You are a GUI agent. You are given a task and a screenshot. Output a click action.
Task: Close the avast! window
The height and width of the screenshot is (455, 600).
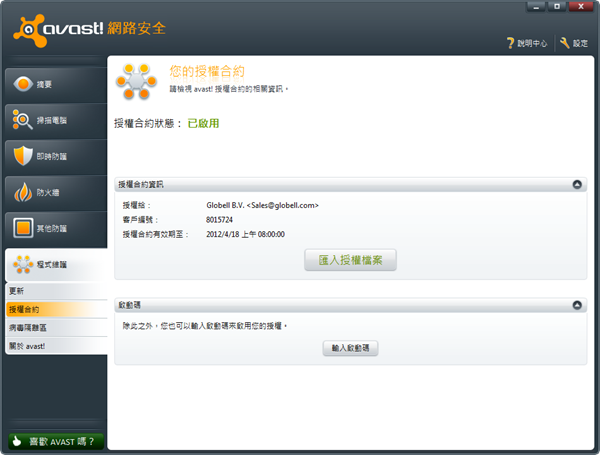(x=580, y=7)
